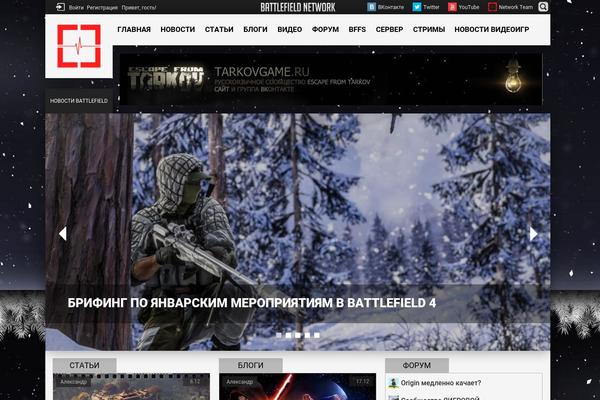Show previous slide with left arrow
Image resolution: width=600 pixels, height=400 pixels.
63,233
